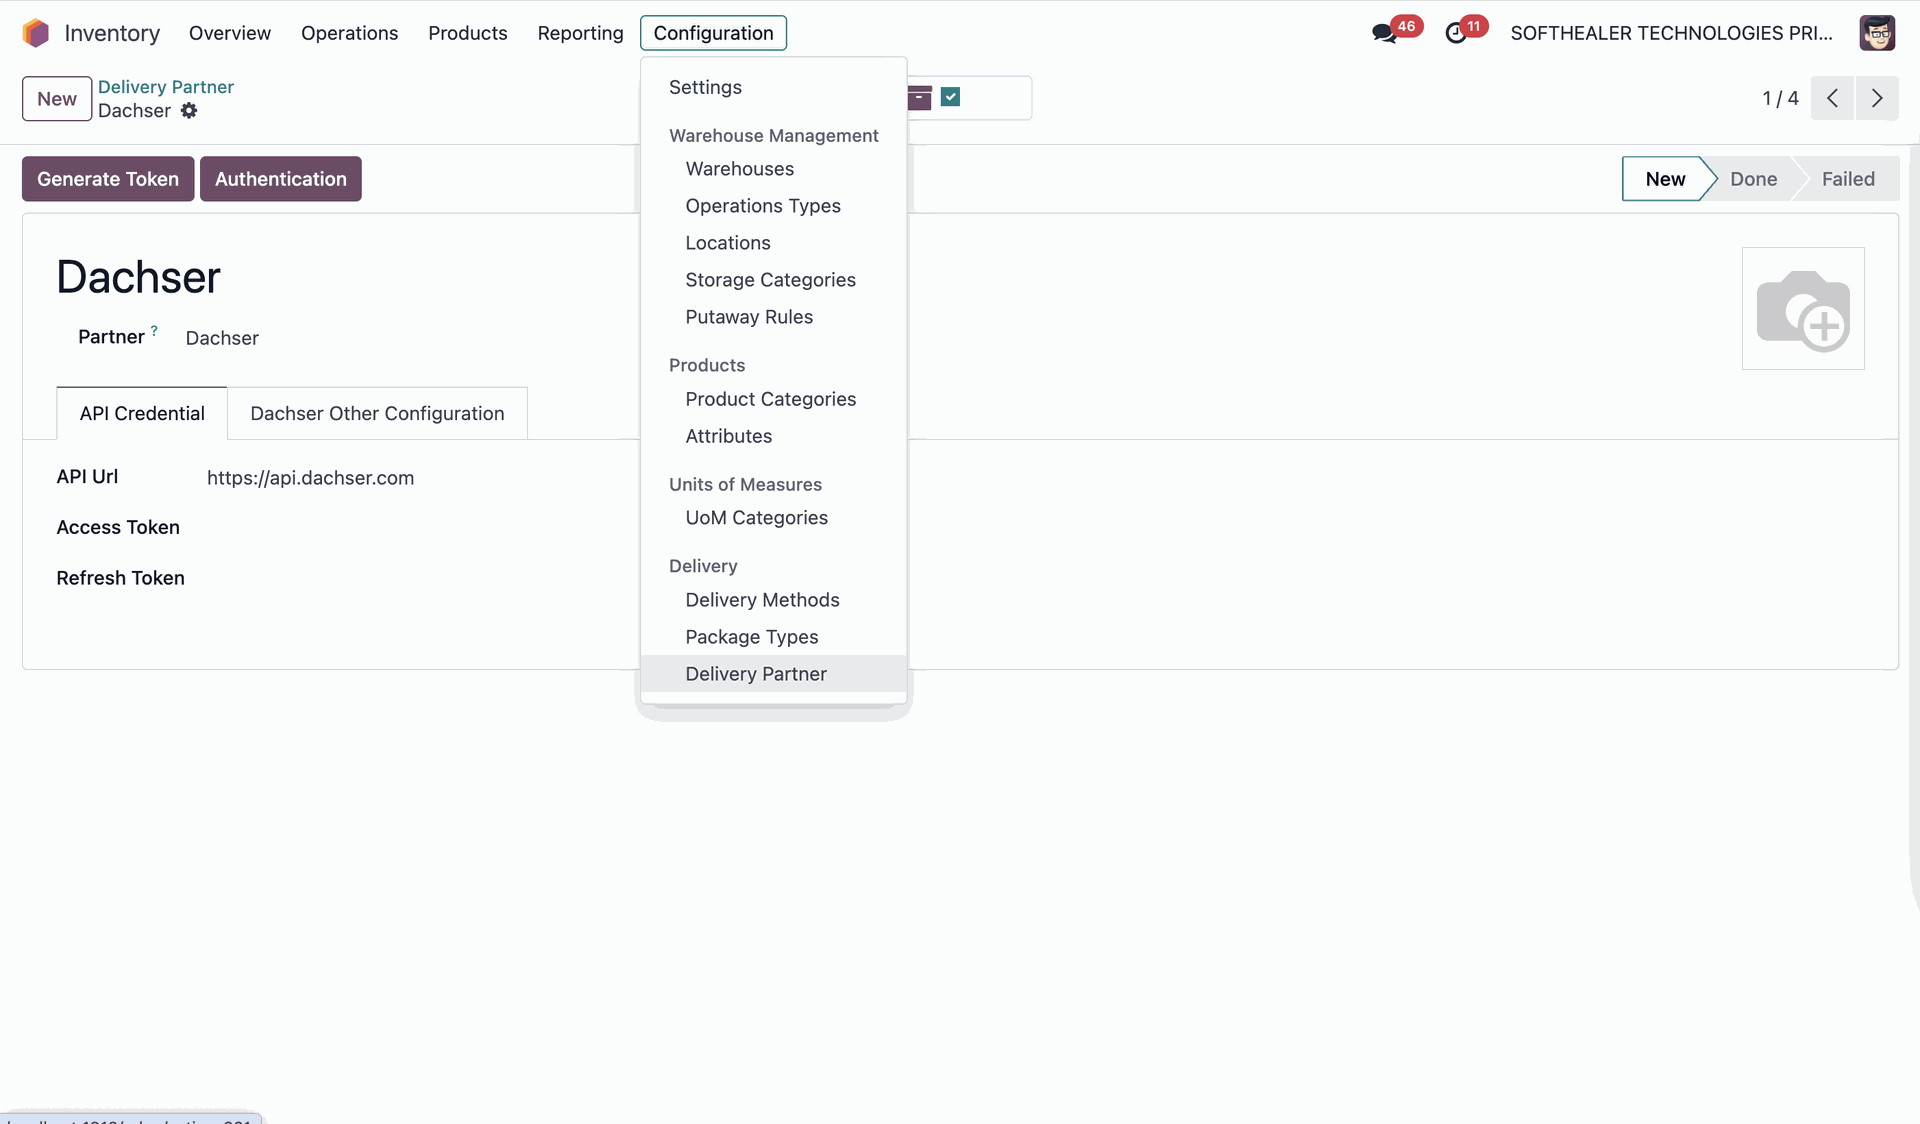Set the status to Done
Screen dimensions: 1920x1124
(1753, 179)
